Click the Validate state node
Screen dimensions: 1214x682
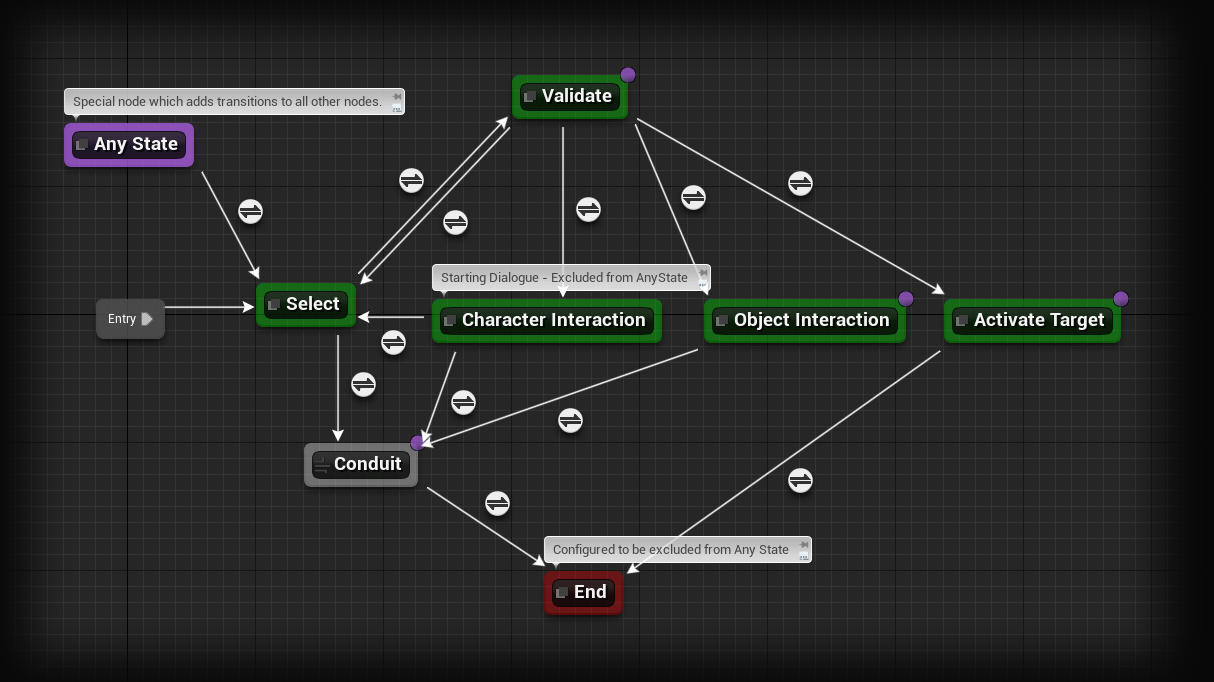(x=569, y=97)
